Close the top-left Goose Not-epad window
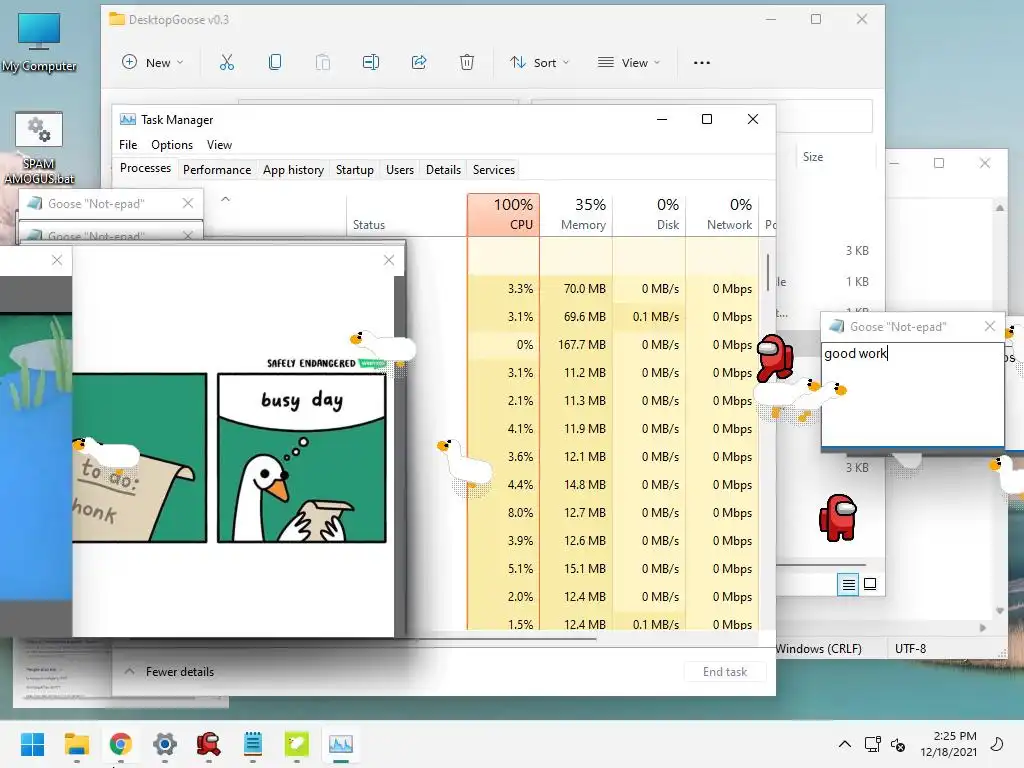Screen dimensions: 1024x768 tap(188, 203)
